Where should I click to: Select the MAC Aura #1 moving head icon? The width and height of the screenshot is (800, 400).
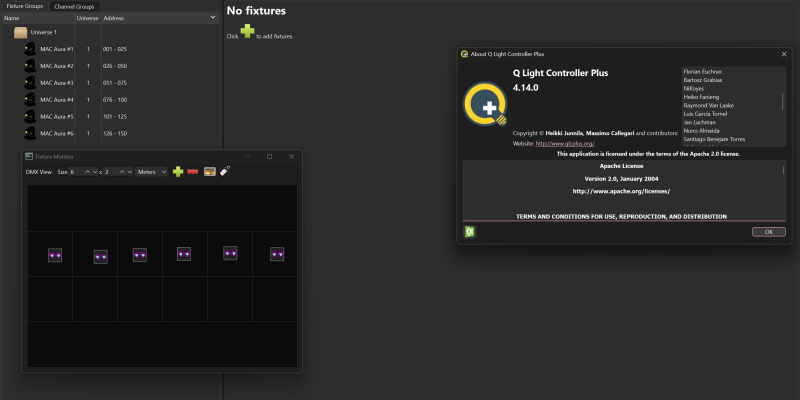pyautogui.click(x=30, y=49)
